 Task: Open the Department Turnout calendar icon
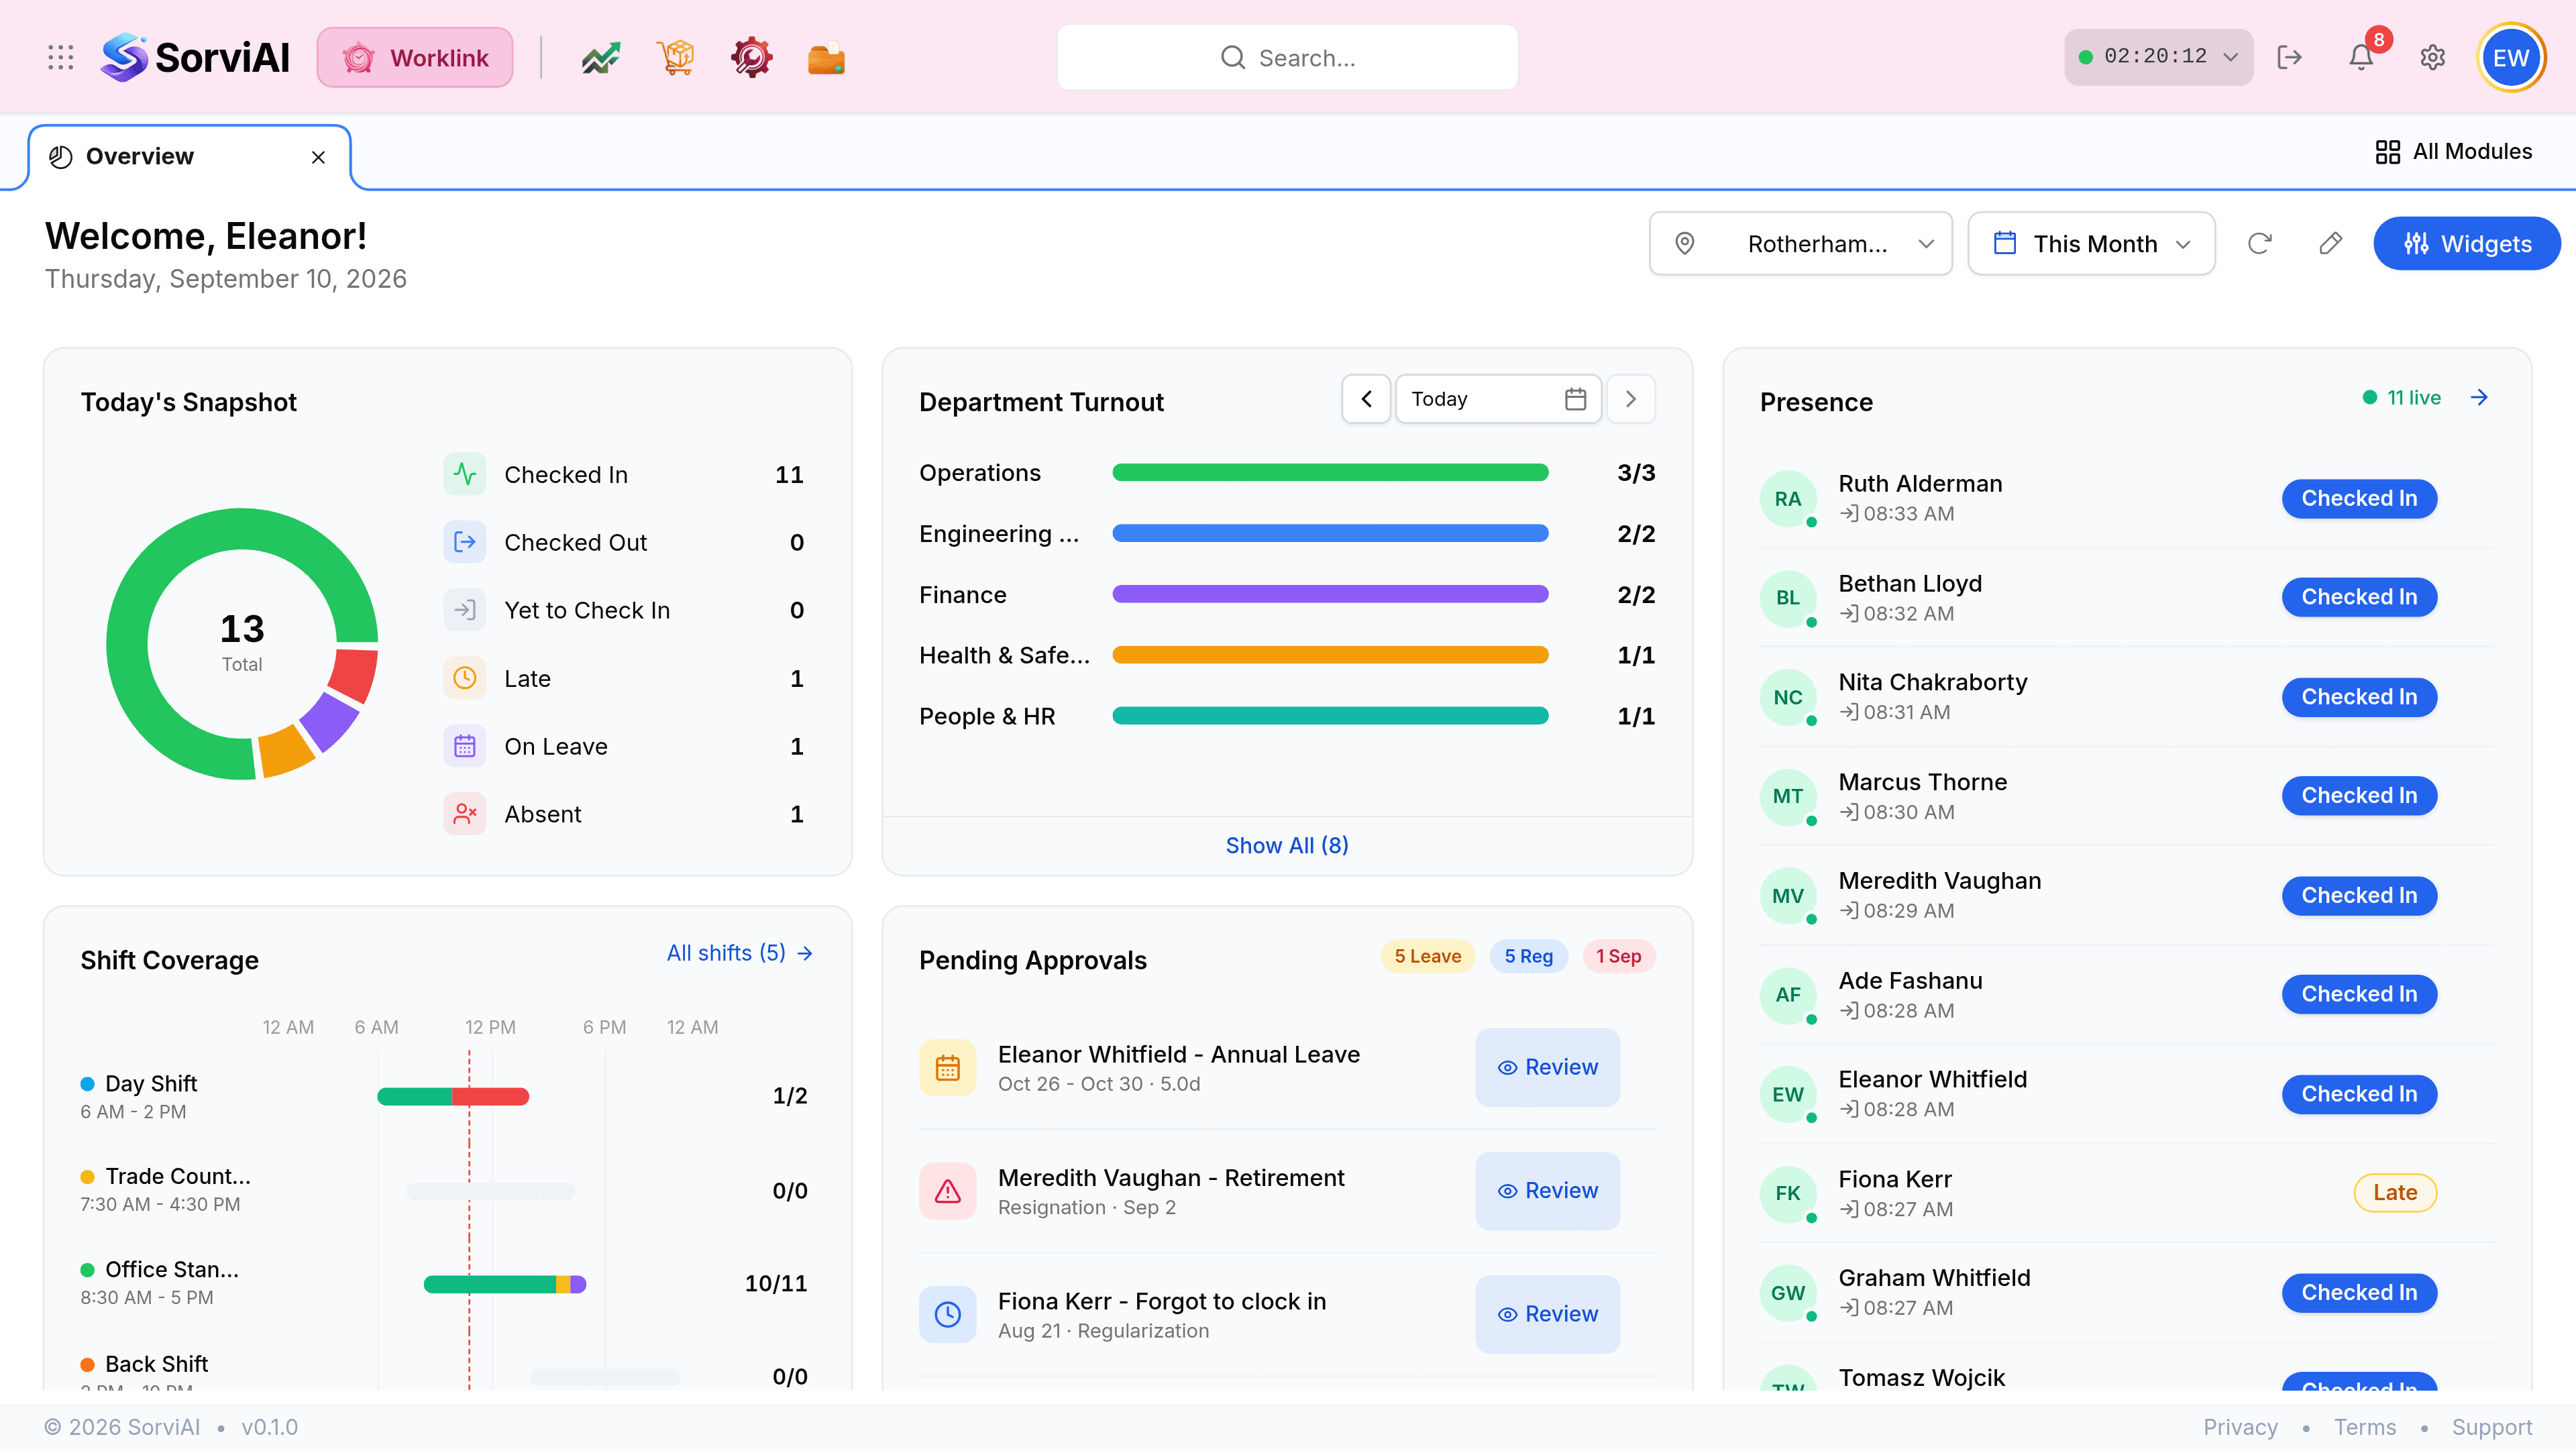[1575, 399]
